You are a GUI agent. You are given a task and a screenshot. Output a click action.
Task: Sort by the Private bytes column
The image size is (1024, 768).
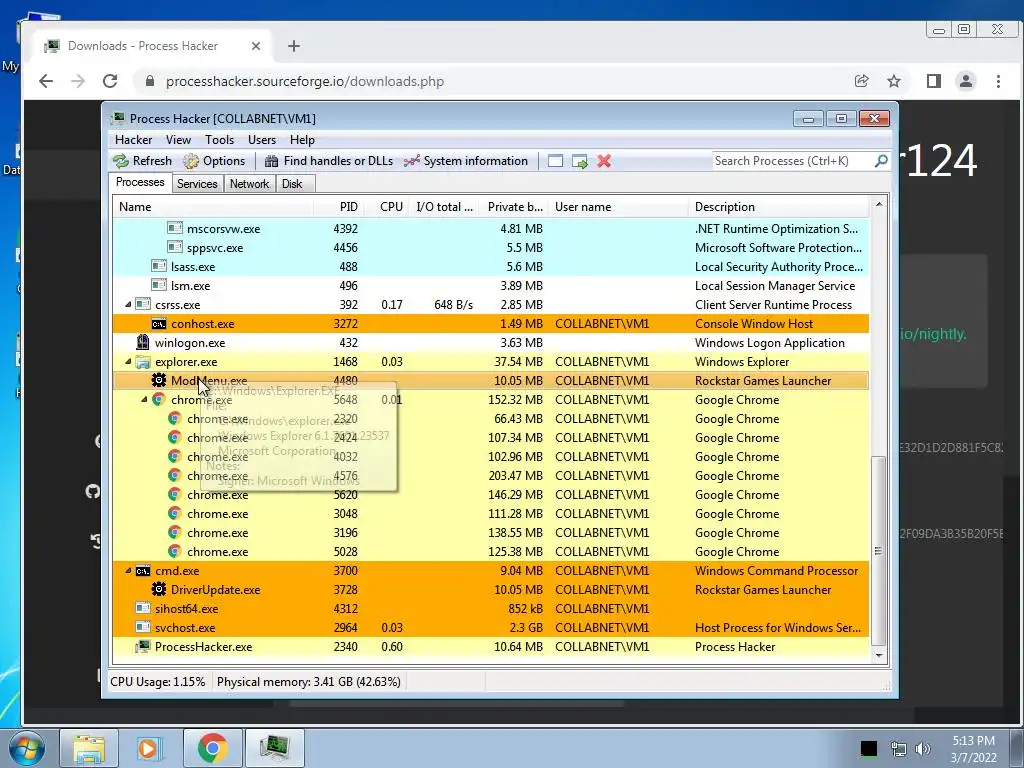pos(513,207)
